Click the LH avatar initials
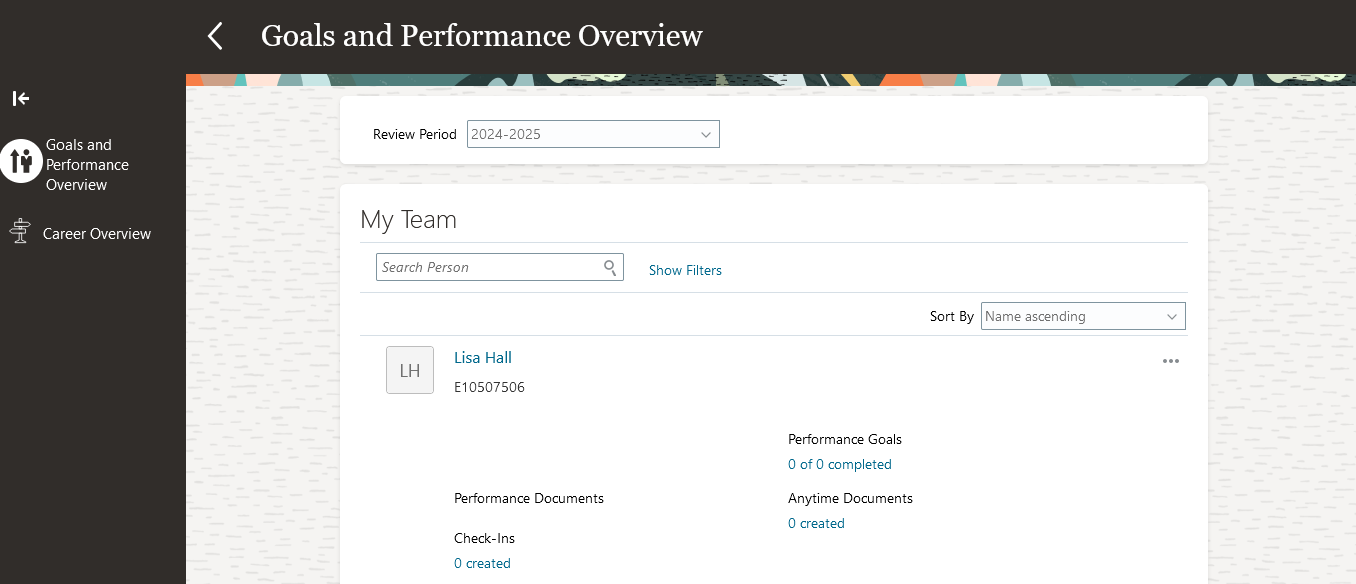Viewport: 1356px width, 584px height. pos(409,369)
